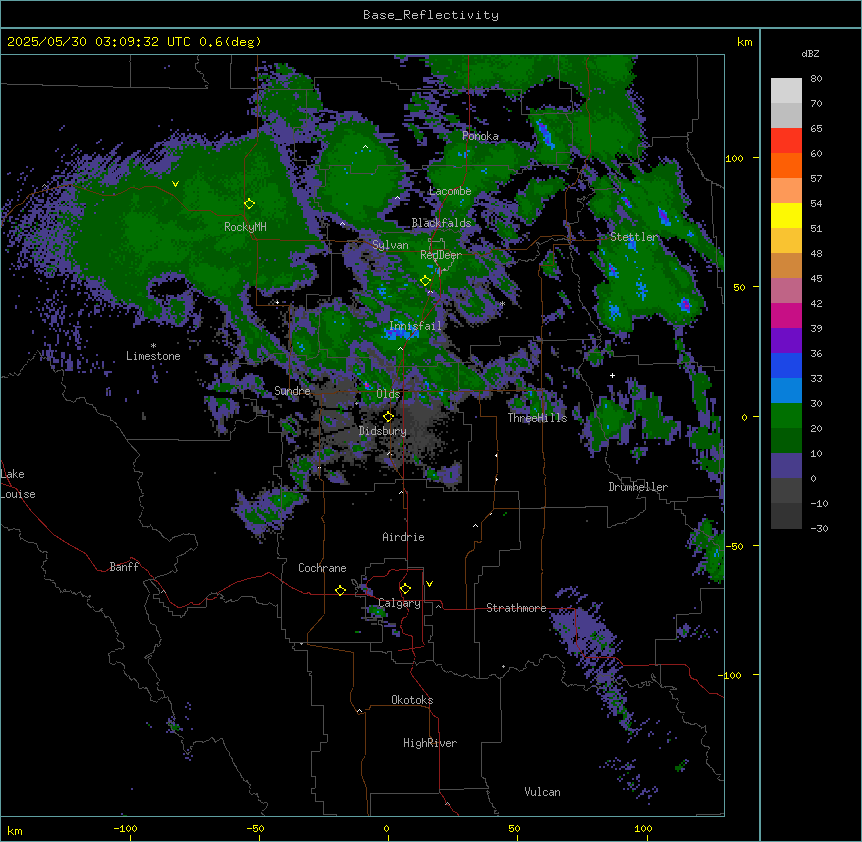
Task: Click the Stettler city label
Action: click(x=634, y=237)
